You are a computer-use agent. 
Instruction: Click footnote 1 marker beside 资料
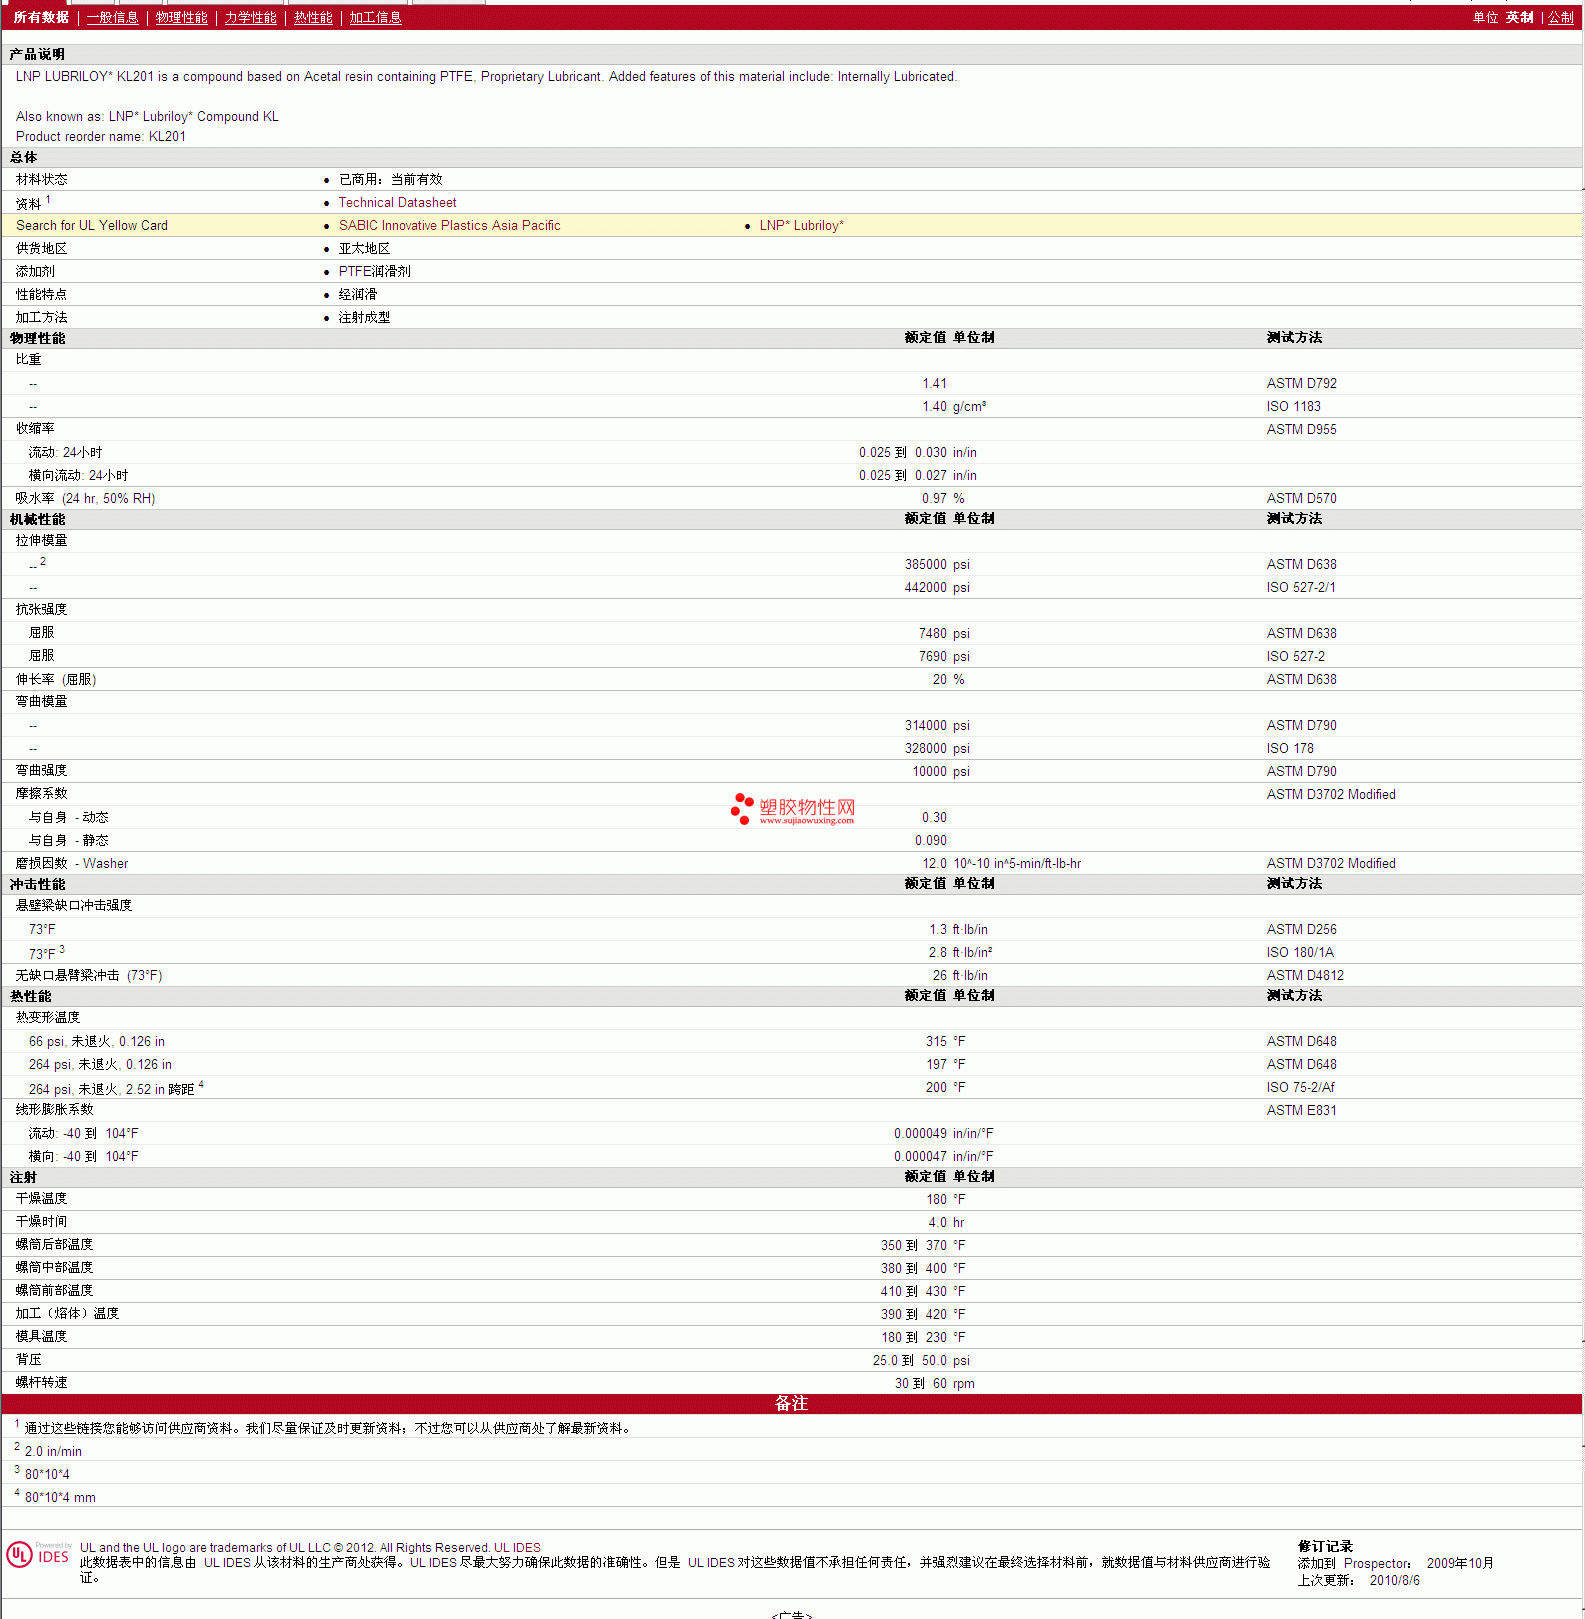[48, 200]
